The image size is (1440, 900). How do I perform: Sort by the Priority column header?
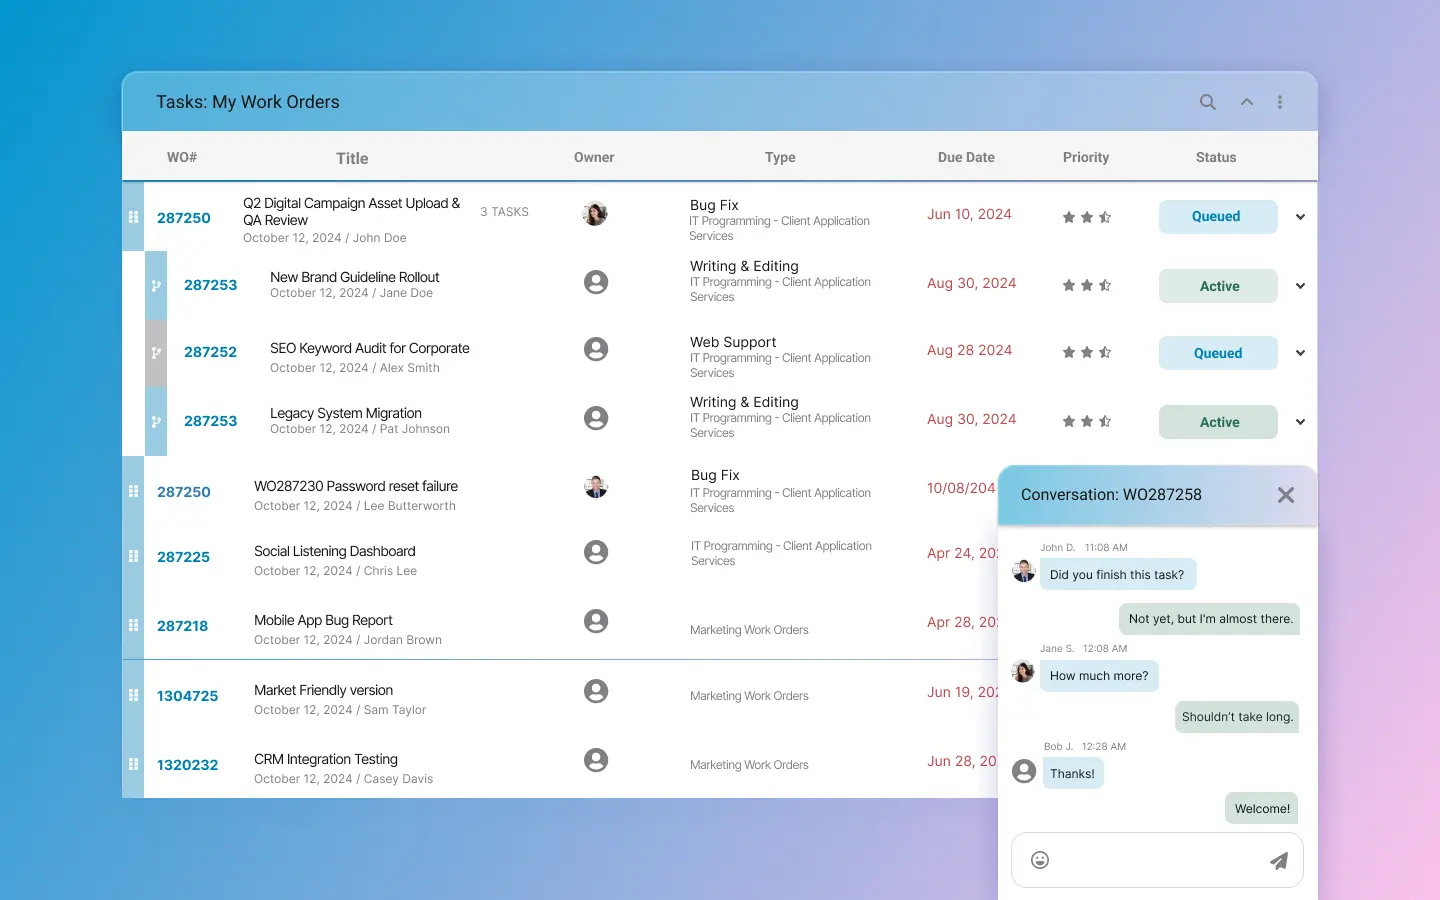click(x=1086, y=157)
